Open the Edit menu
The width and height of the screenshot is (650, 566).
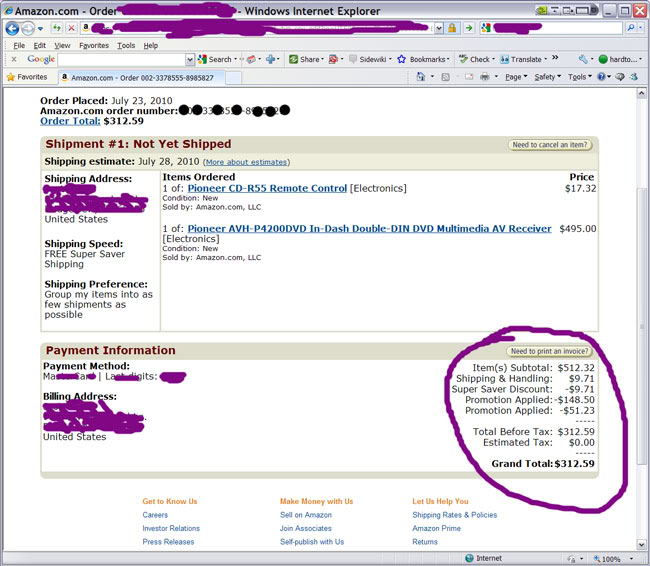tap(39, 46)
